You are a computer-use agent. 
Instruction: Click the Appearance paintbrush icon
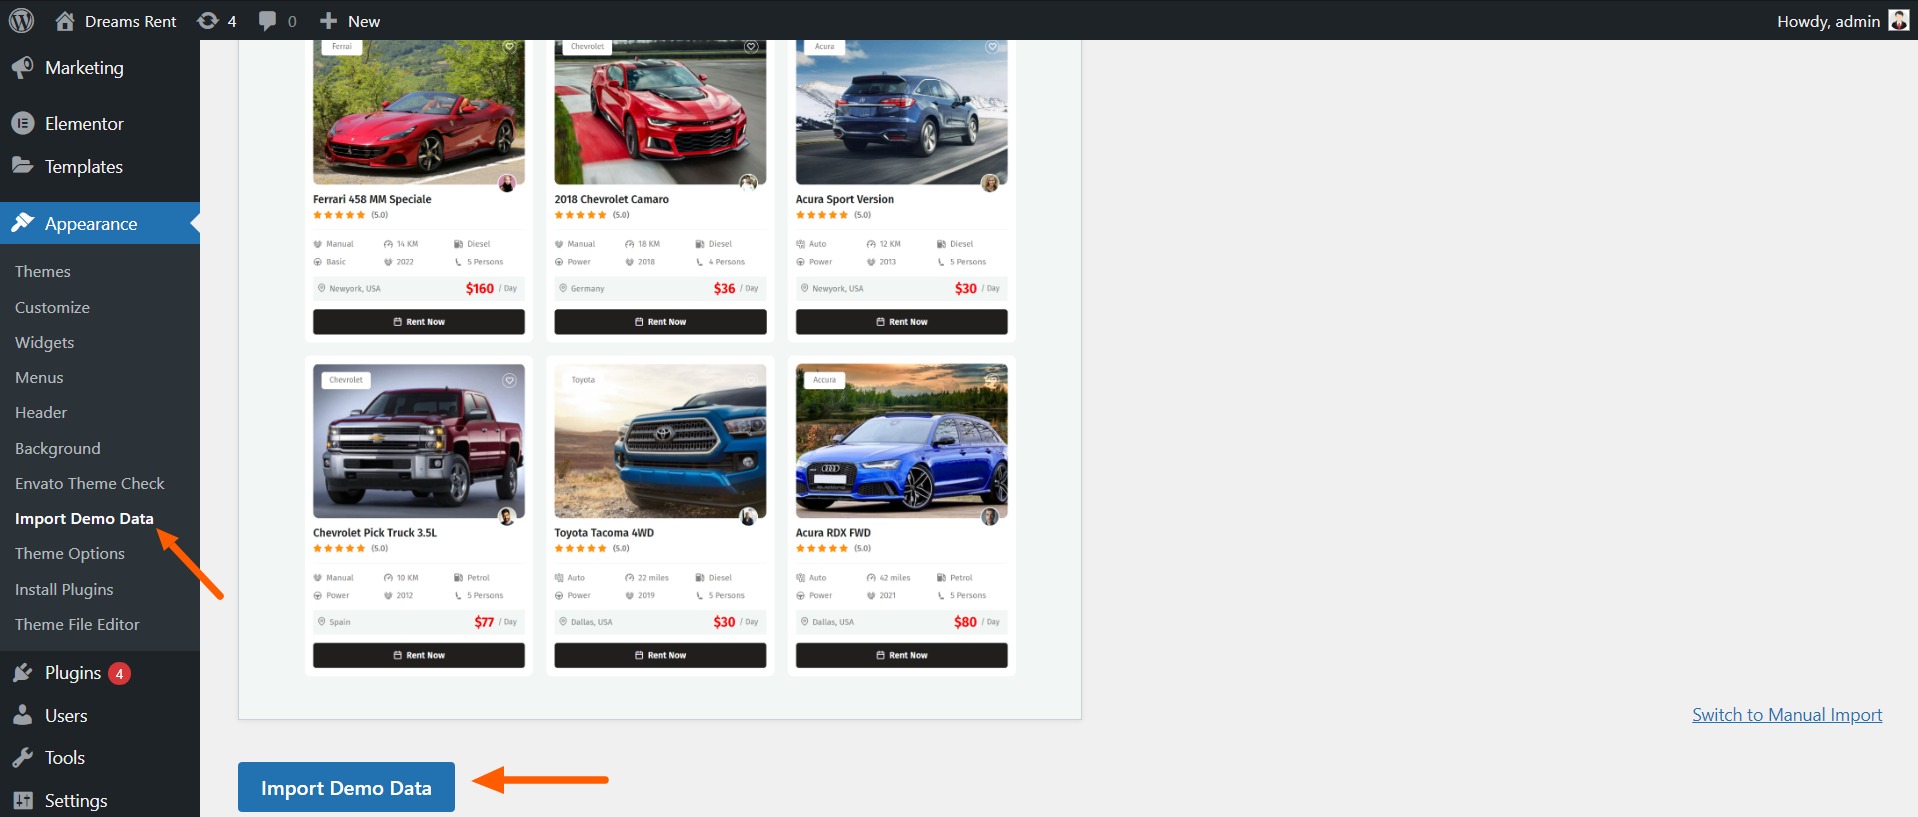22,223
